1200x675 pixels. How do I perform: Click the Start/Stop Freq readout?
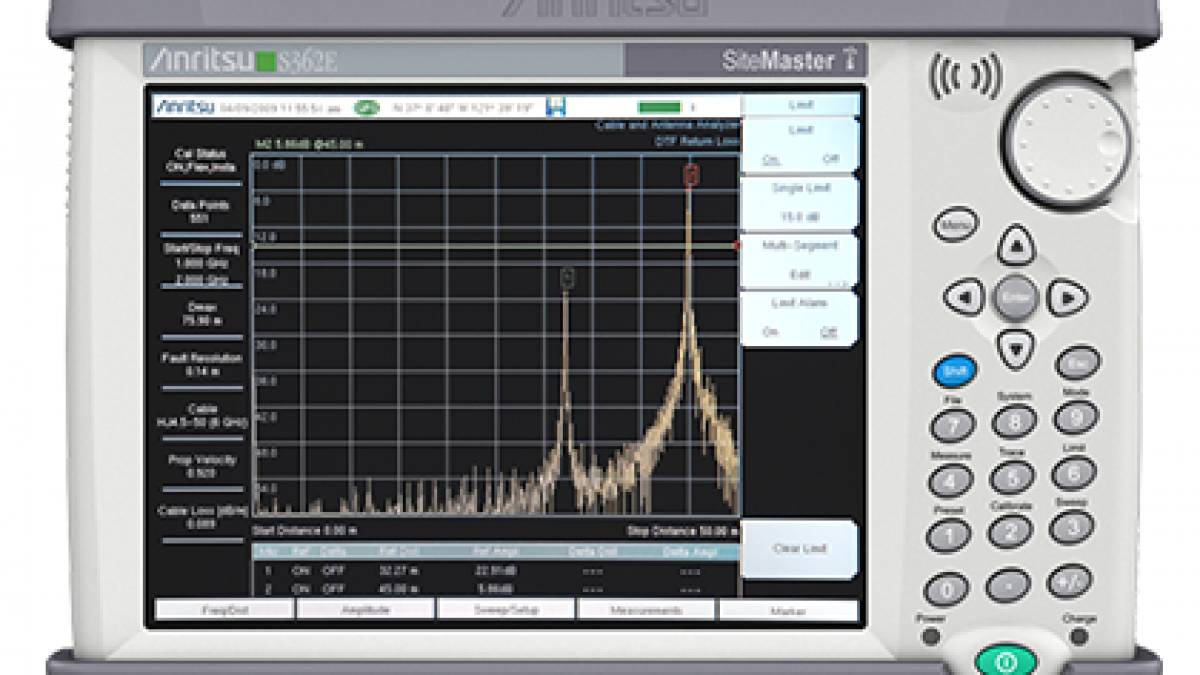point(203,264)
